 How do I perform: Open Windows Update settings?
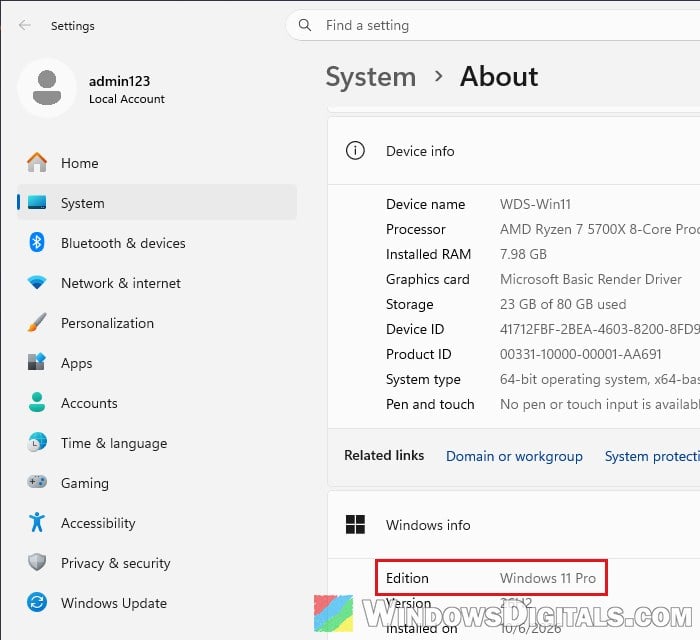[x=157, y=603]
